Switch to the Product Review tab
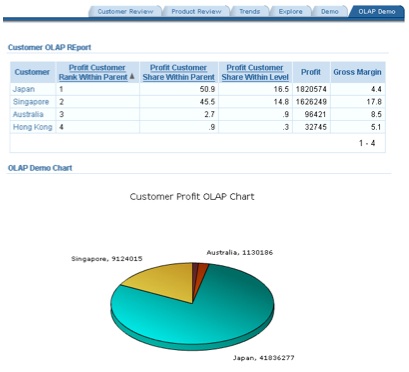The image size is (409, 372). pyautogui.click(x=196, y=11)
